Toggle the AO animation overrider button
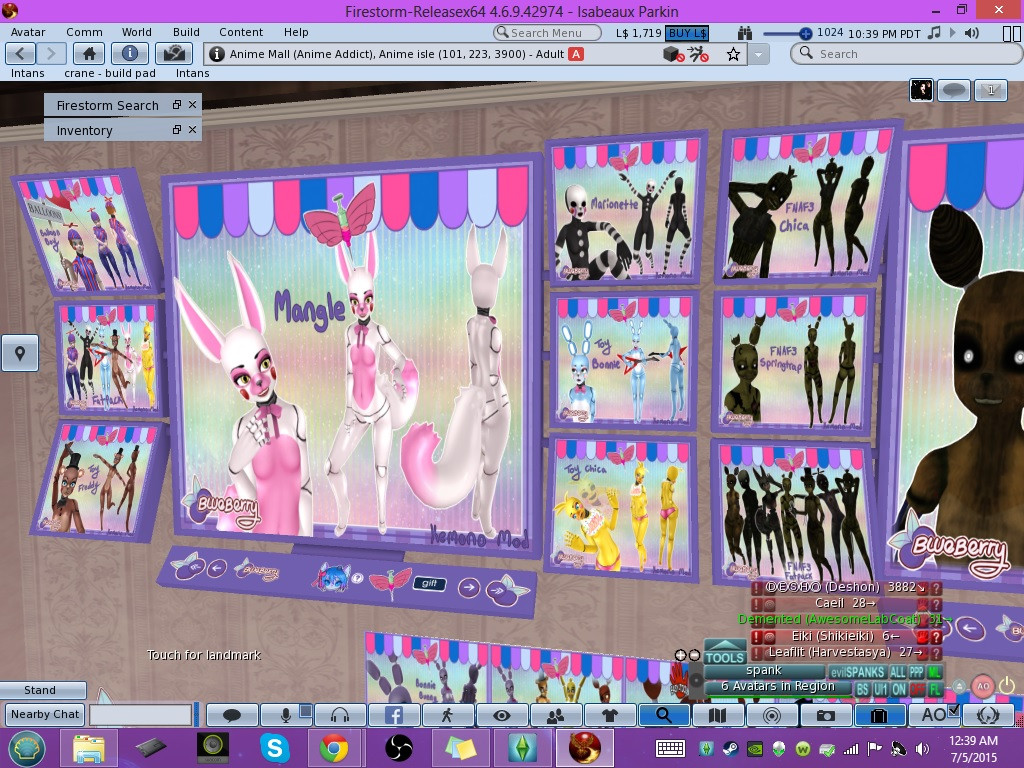 click(x=933, y=715)
